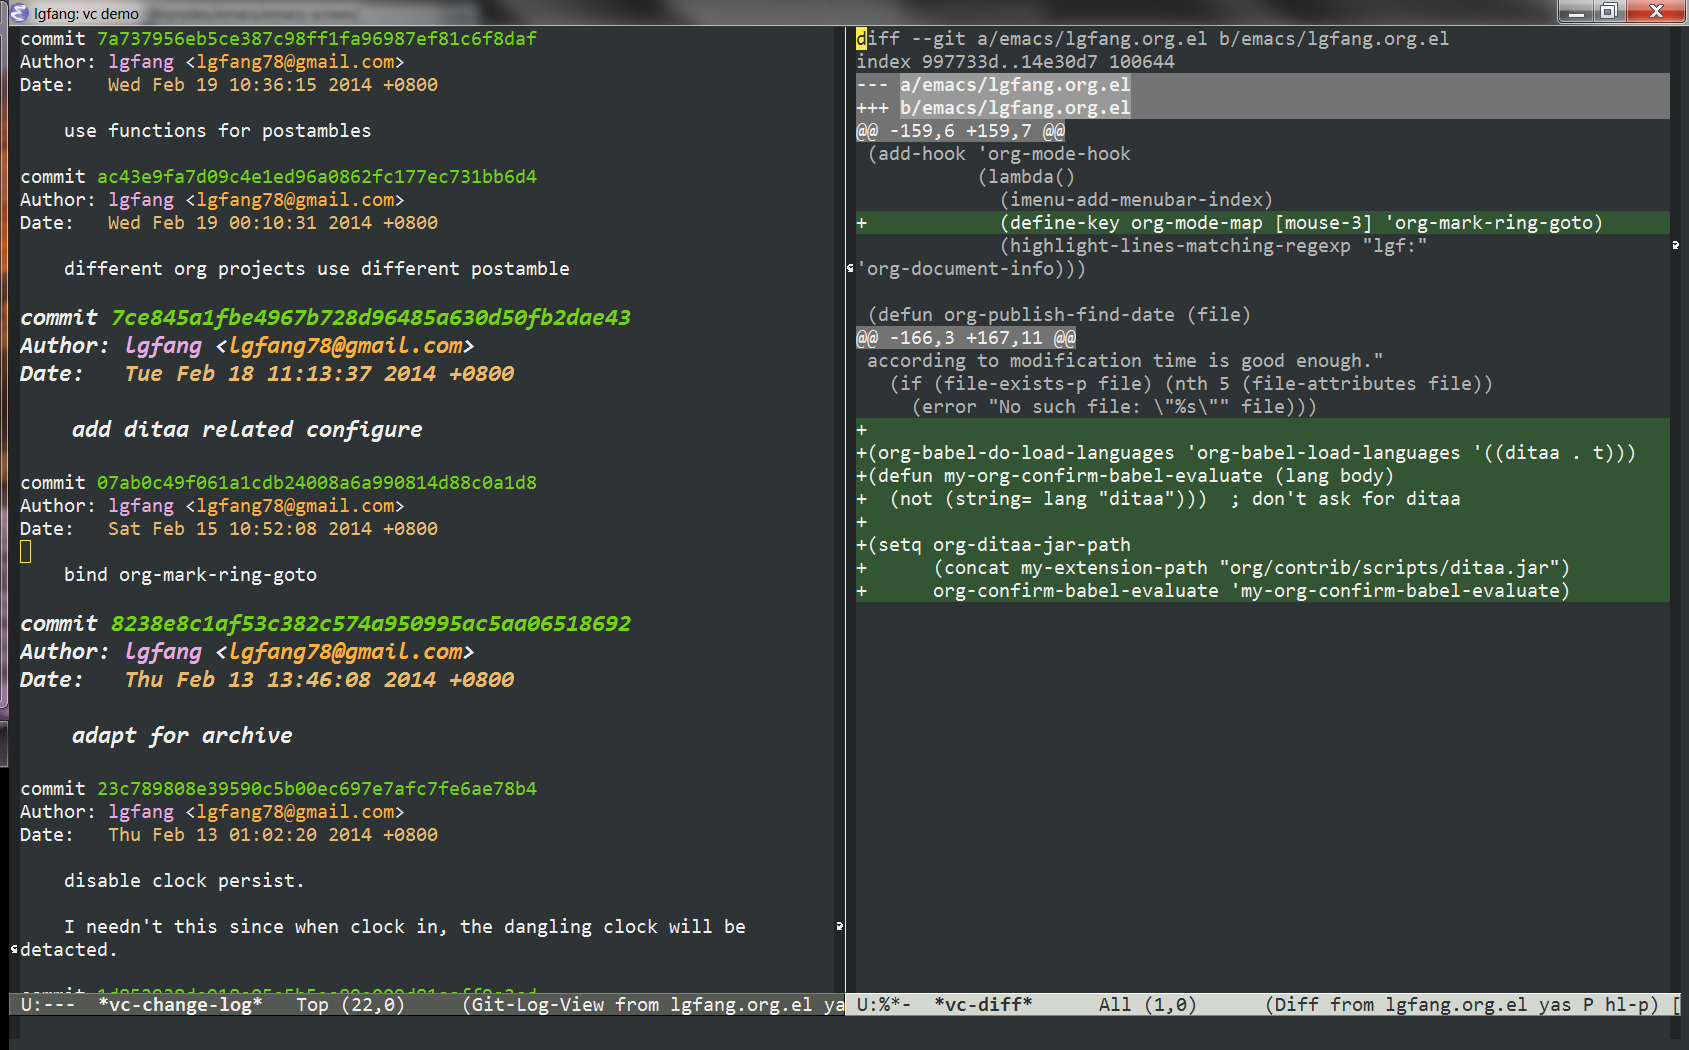The width and height of the screenshot is (1689, 1050).
Task: Click the Git-Log-View mode indicator in mode line
Action: coord(538,1005)
